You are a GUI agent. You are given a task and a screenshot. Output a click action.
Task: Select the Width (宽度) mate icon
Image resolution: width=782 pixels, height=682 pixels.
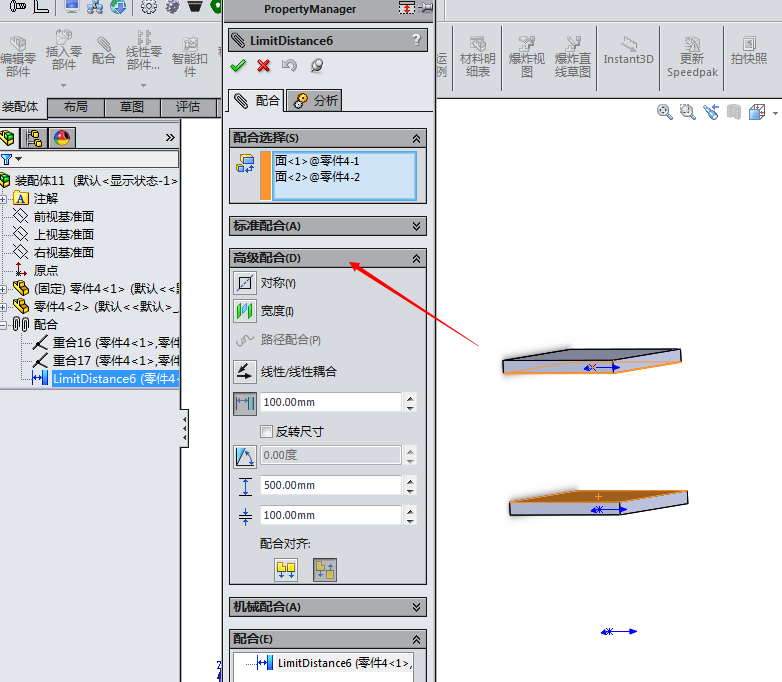[245, 311]
